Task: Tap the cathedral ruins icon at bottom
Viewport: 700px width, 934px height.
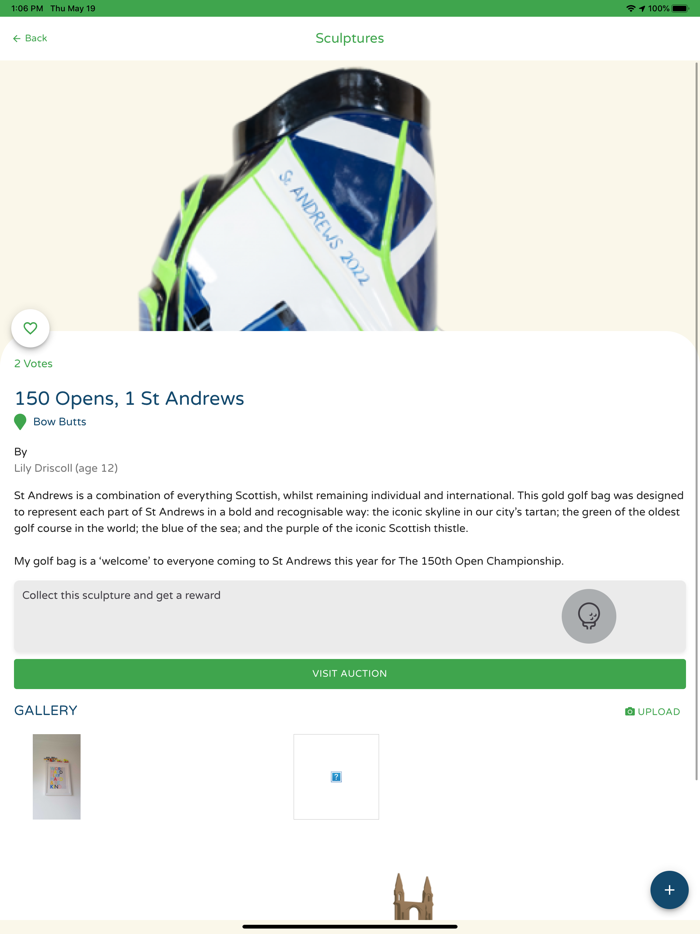Action: 413,897
